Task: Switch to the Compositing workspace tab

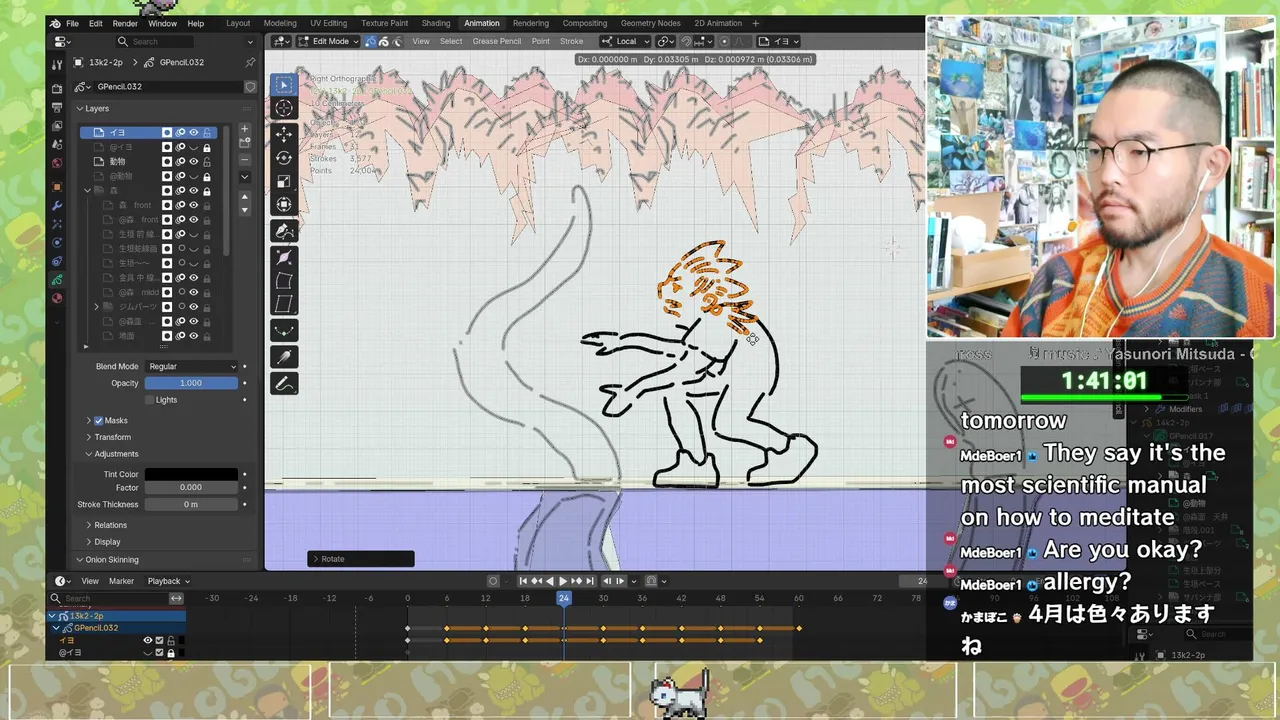Action: point(585,23)
